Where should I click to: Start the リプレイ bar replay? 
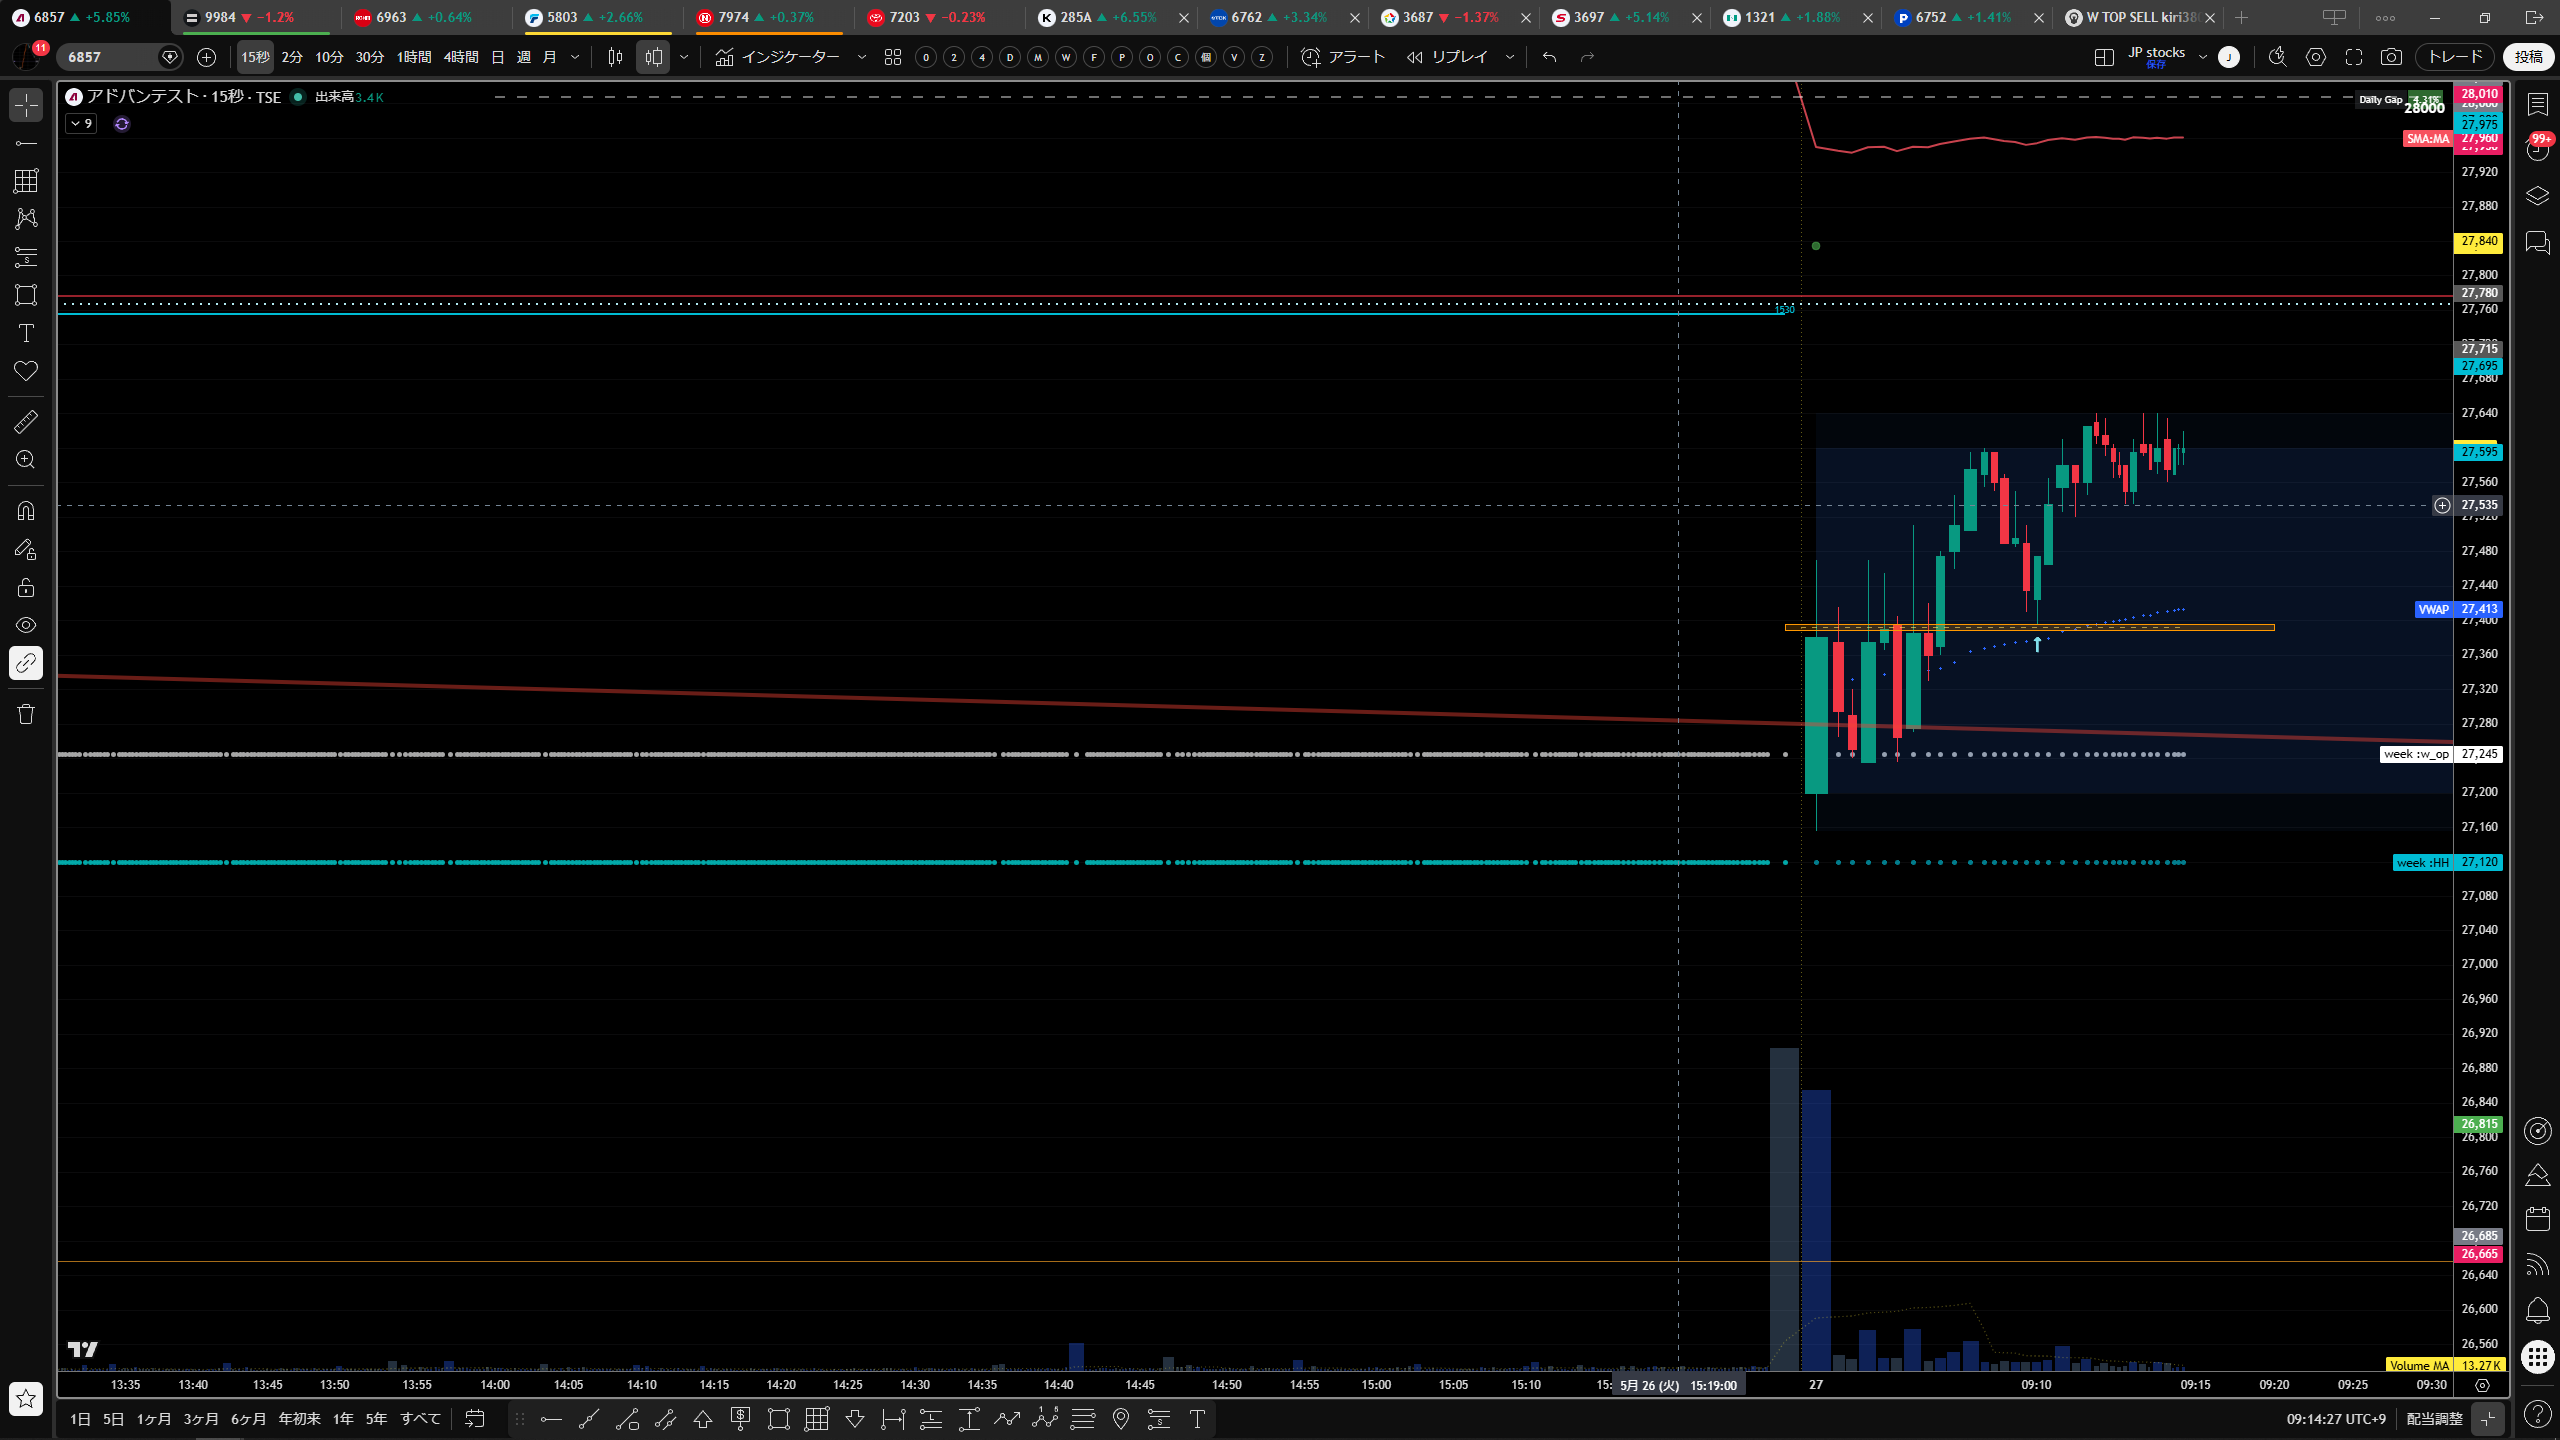1447,57
